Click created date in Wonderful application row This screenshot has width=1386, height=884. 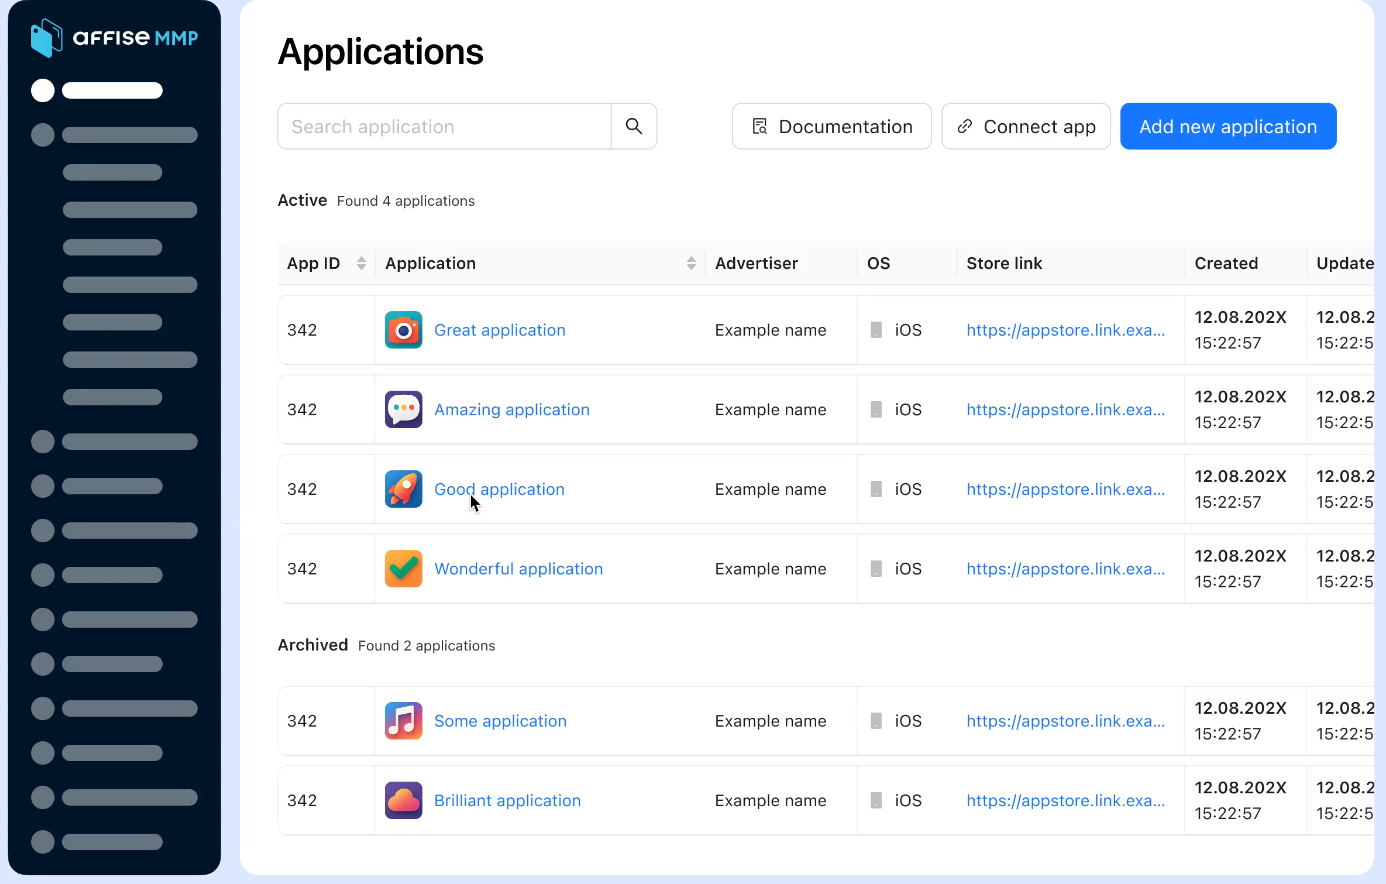[1240, 569]
